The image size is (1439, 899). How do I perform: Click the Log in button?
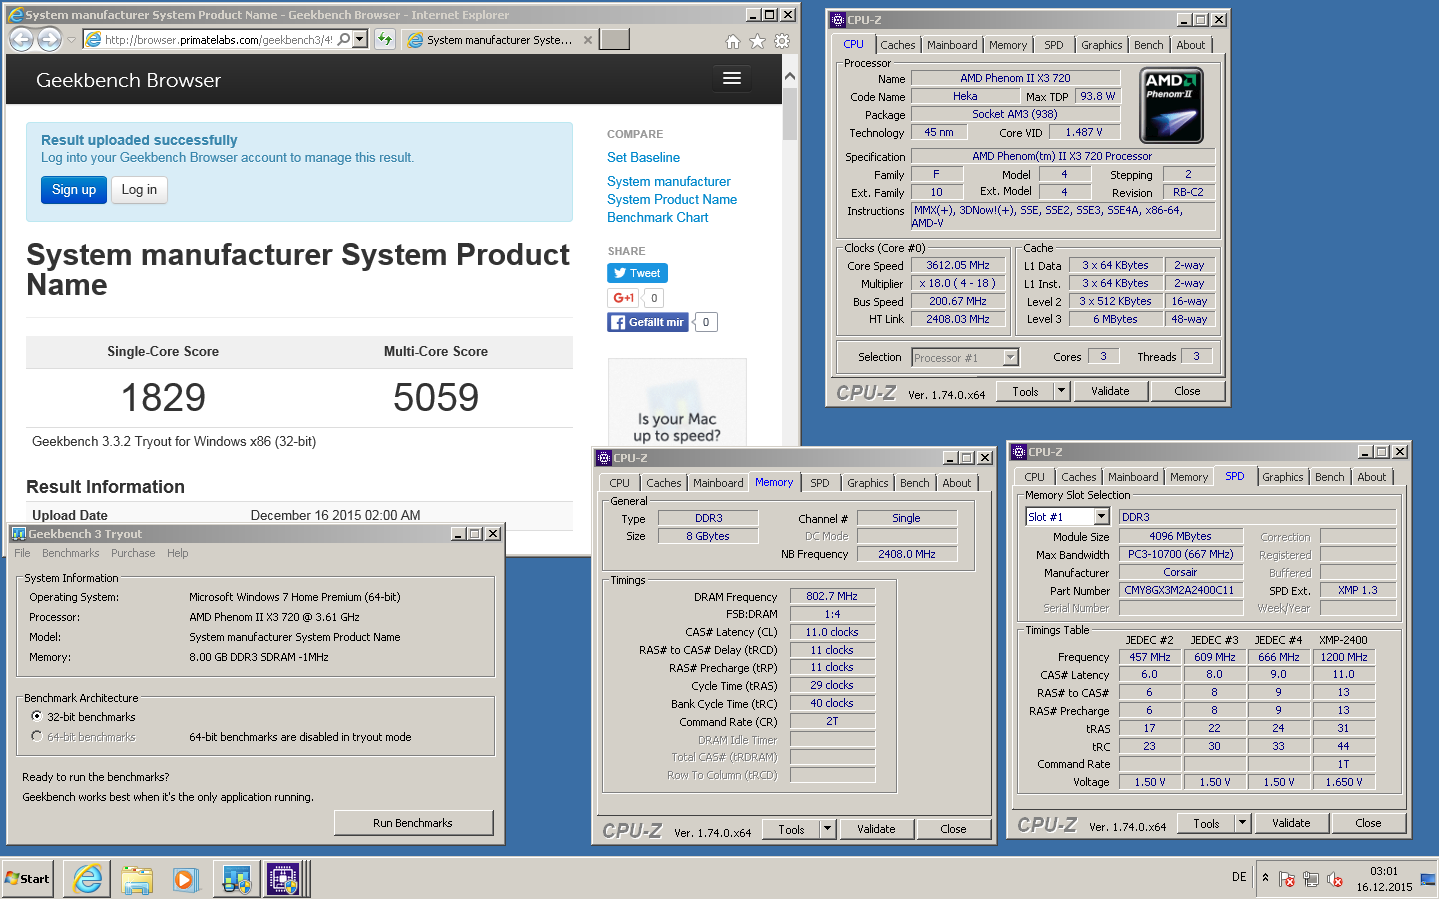(139, 189)
